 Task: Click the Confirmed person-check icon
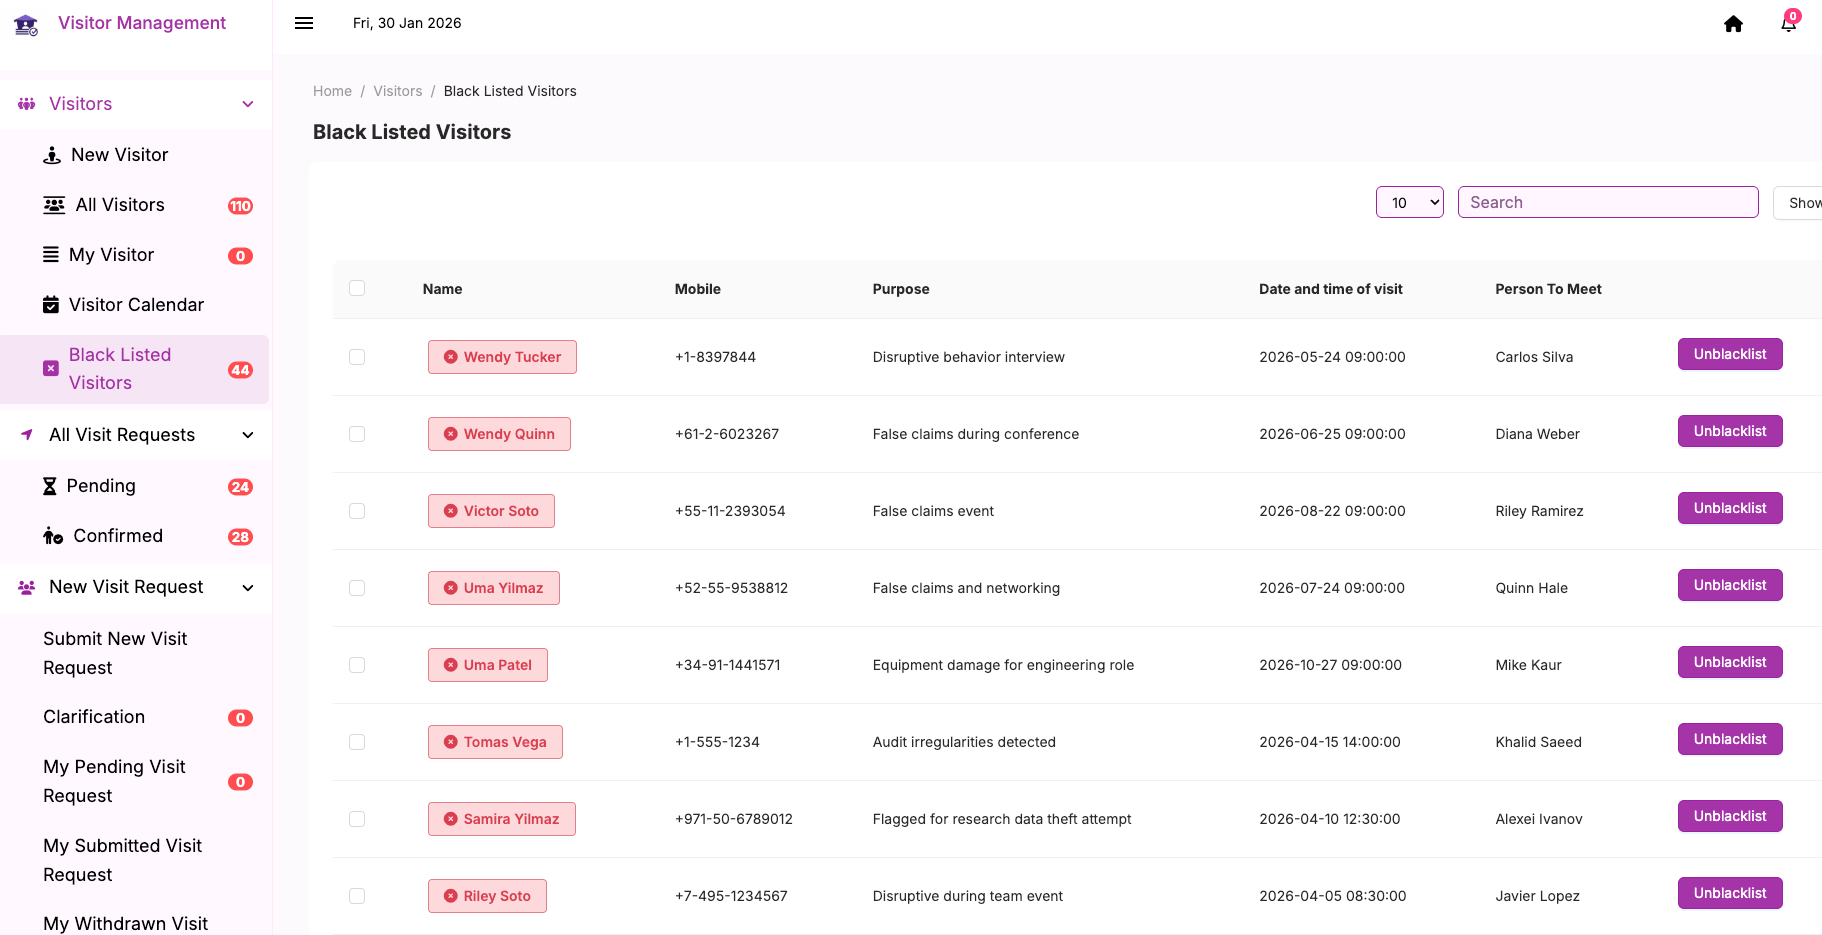[x=53, y=536]
